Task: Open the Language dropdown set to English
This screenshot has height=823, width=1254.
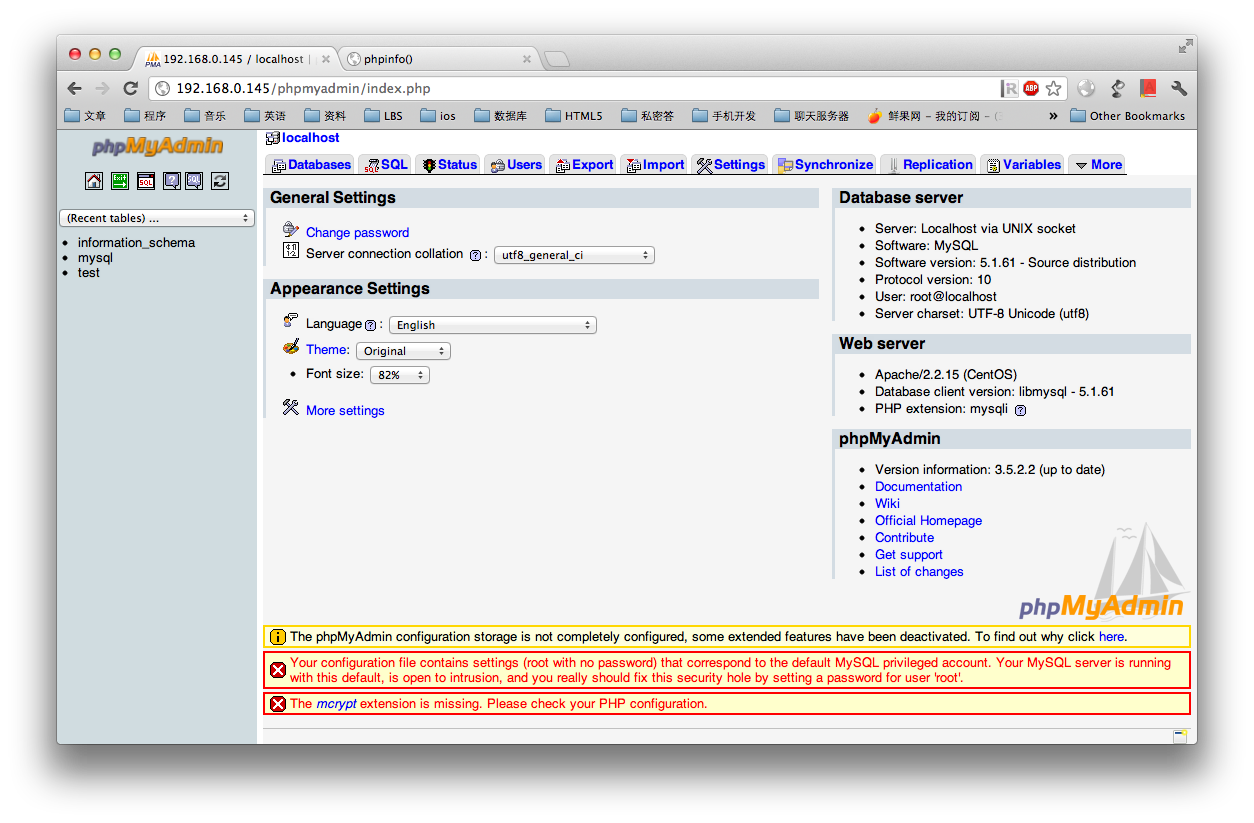Action: click(493, 325)
